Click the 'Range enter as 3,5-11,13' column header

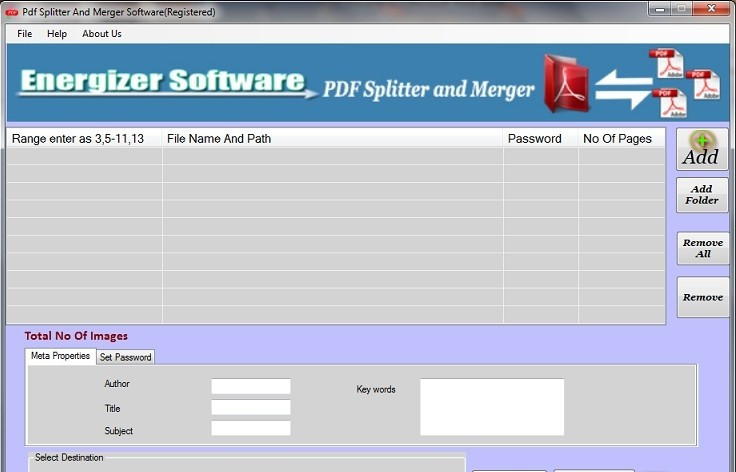pyautogui.click(x=84, y=138)
